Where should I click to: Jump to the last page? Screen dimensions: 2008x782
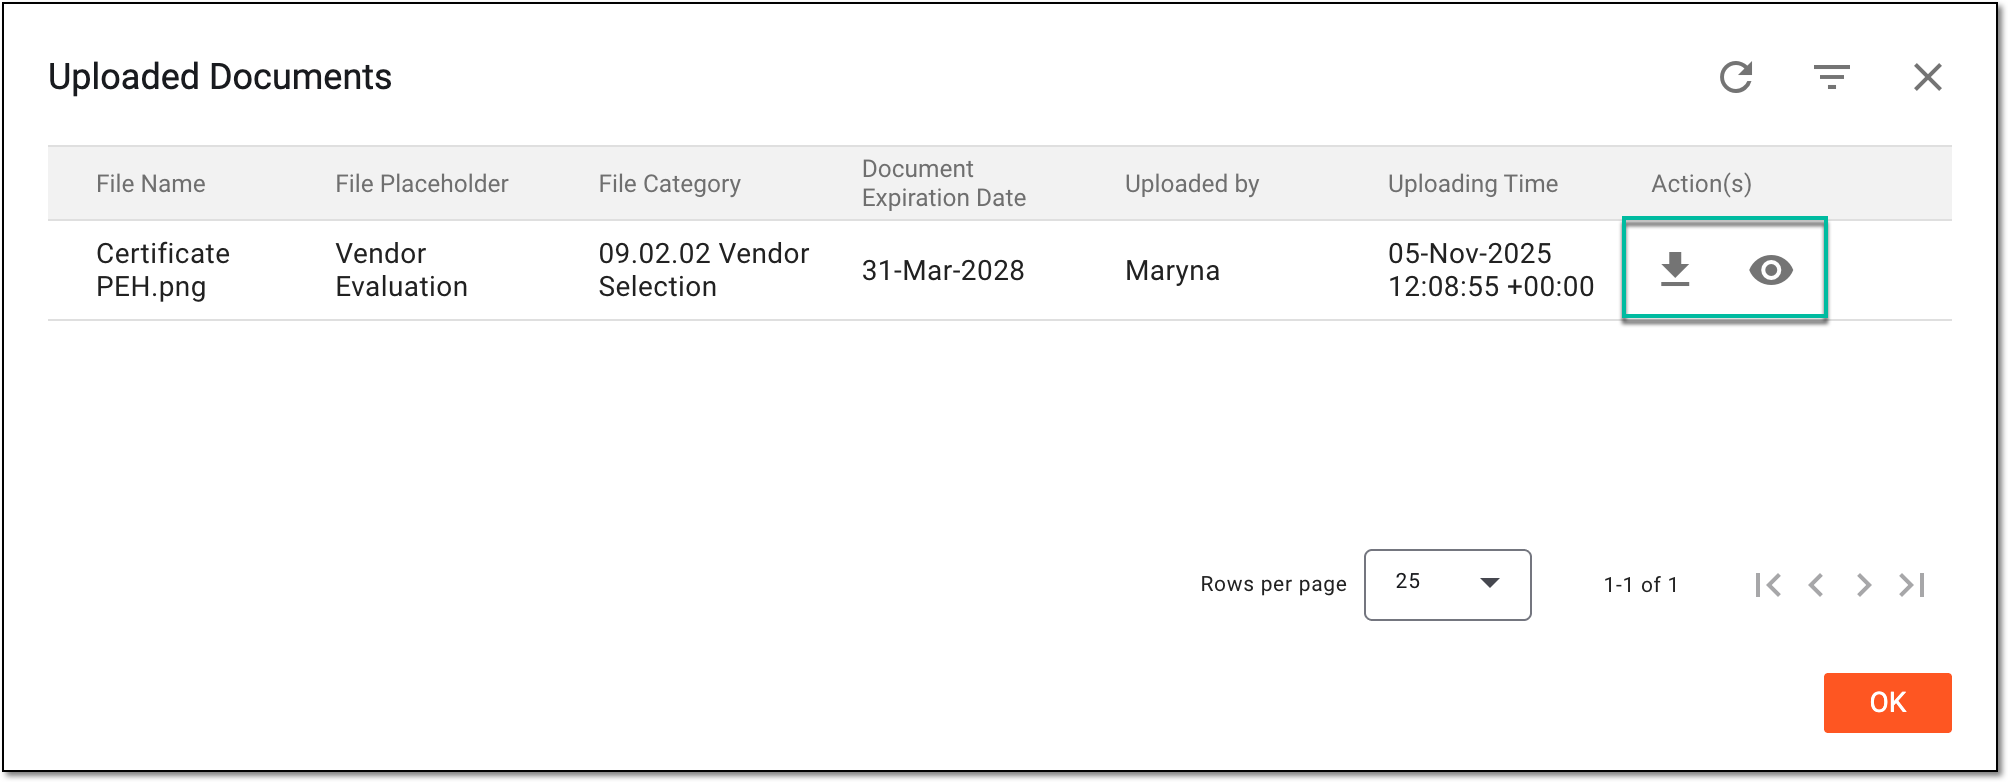(1912, 585)
